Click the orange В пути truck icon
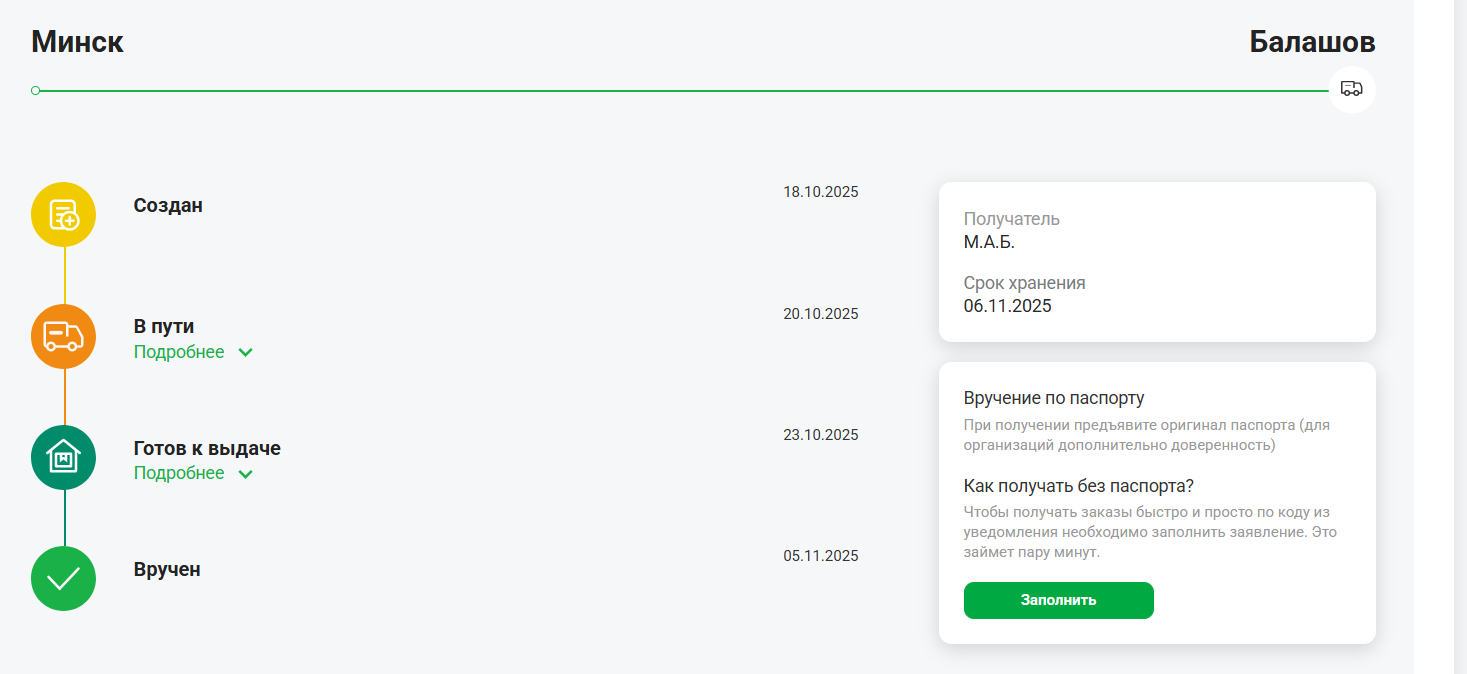This screenshot has height=674, width=1467. click(x=64, y=336)
